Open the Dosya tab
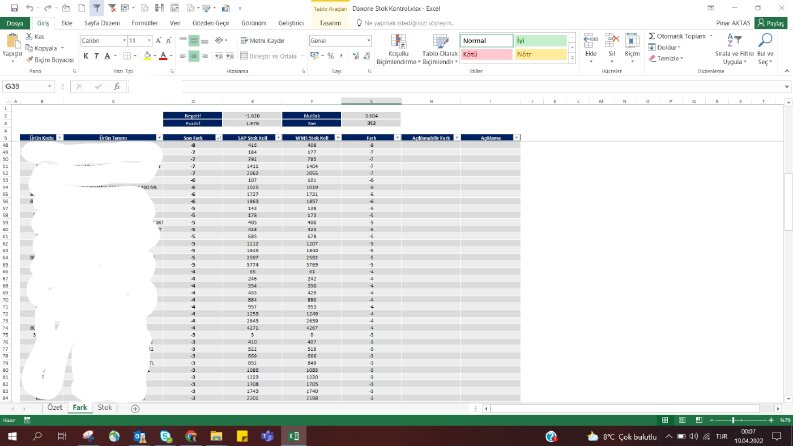The height and width of the screenshot is (446, 793). click(x=15, y=23)
